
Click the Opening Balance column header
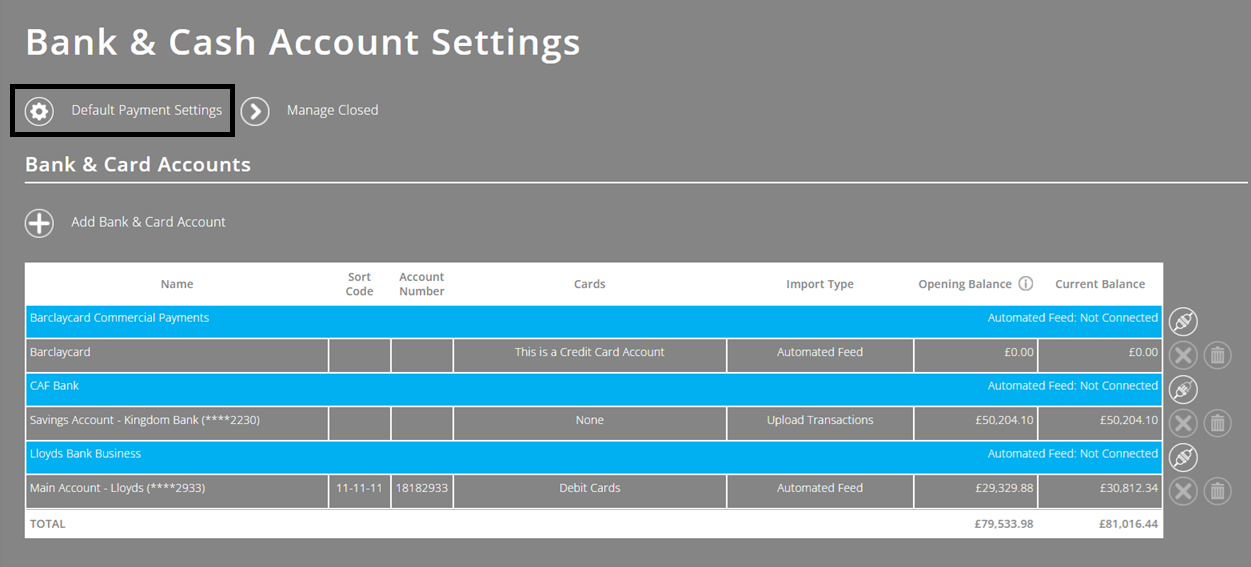coord(965,284)
